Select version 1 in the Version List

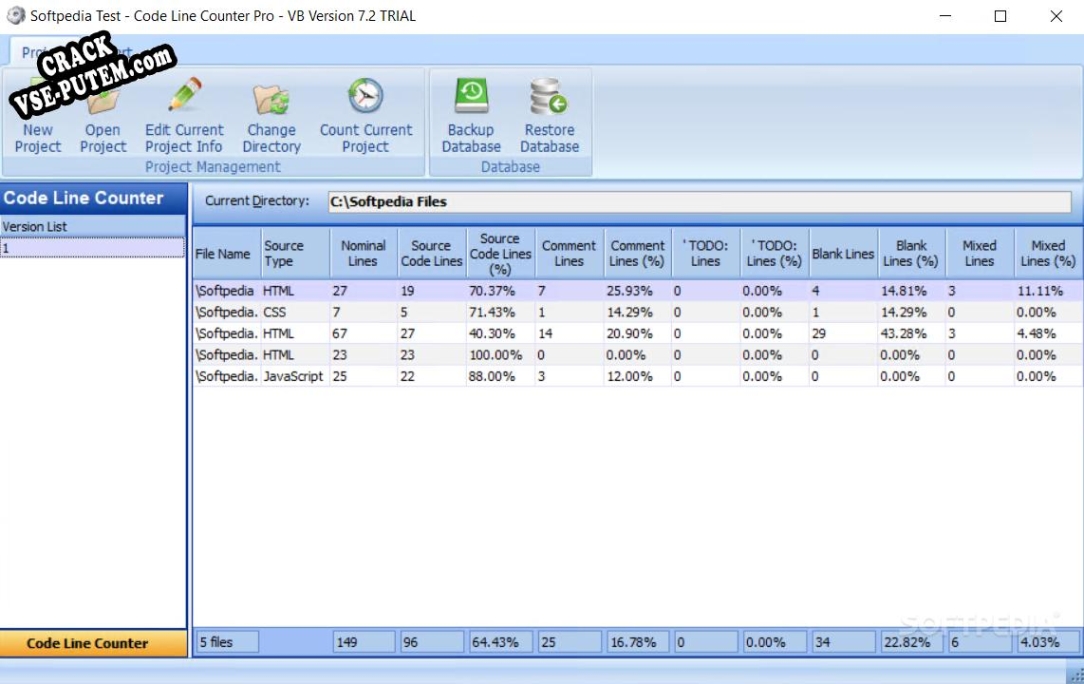coord(93,248)
